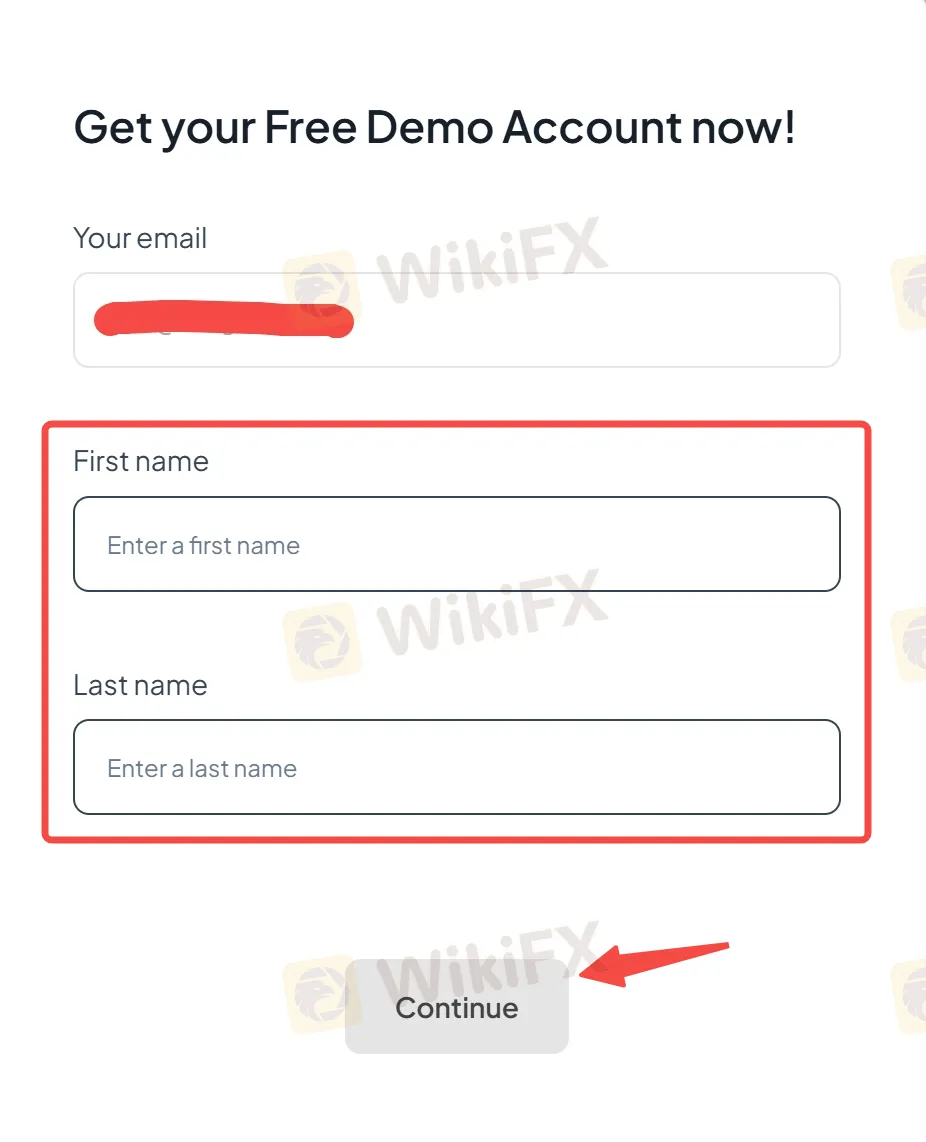Click the red scribble hiding the email address
This screenshot has height=1142, width=926.
[224, 318]
